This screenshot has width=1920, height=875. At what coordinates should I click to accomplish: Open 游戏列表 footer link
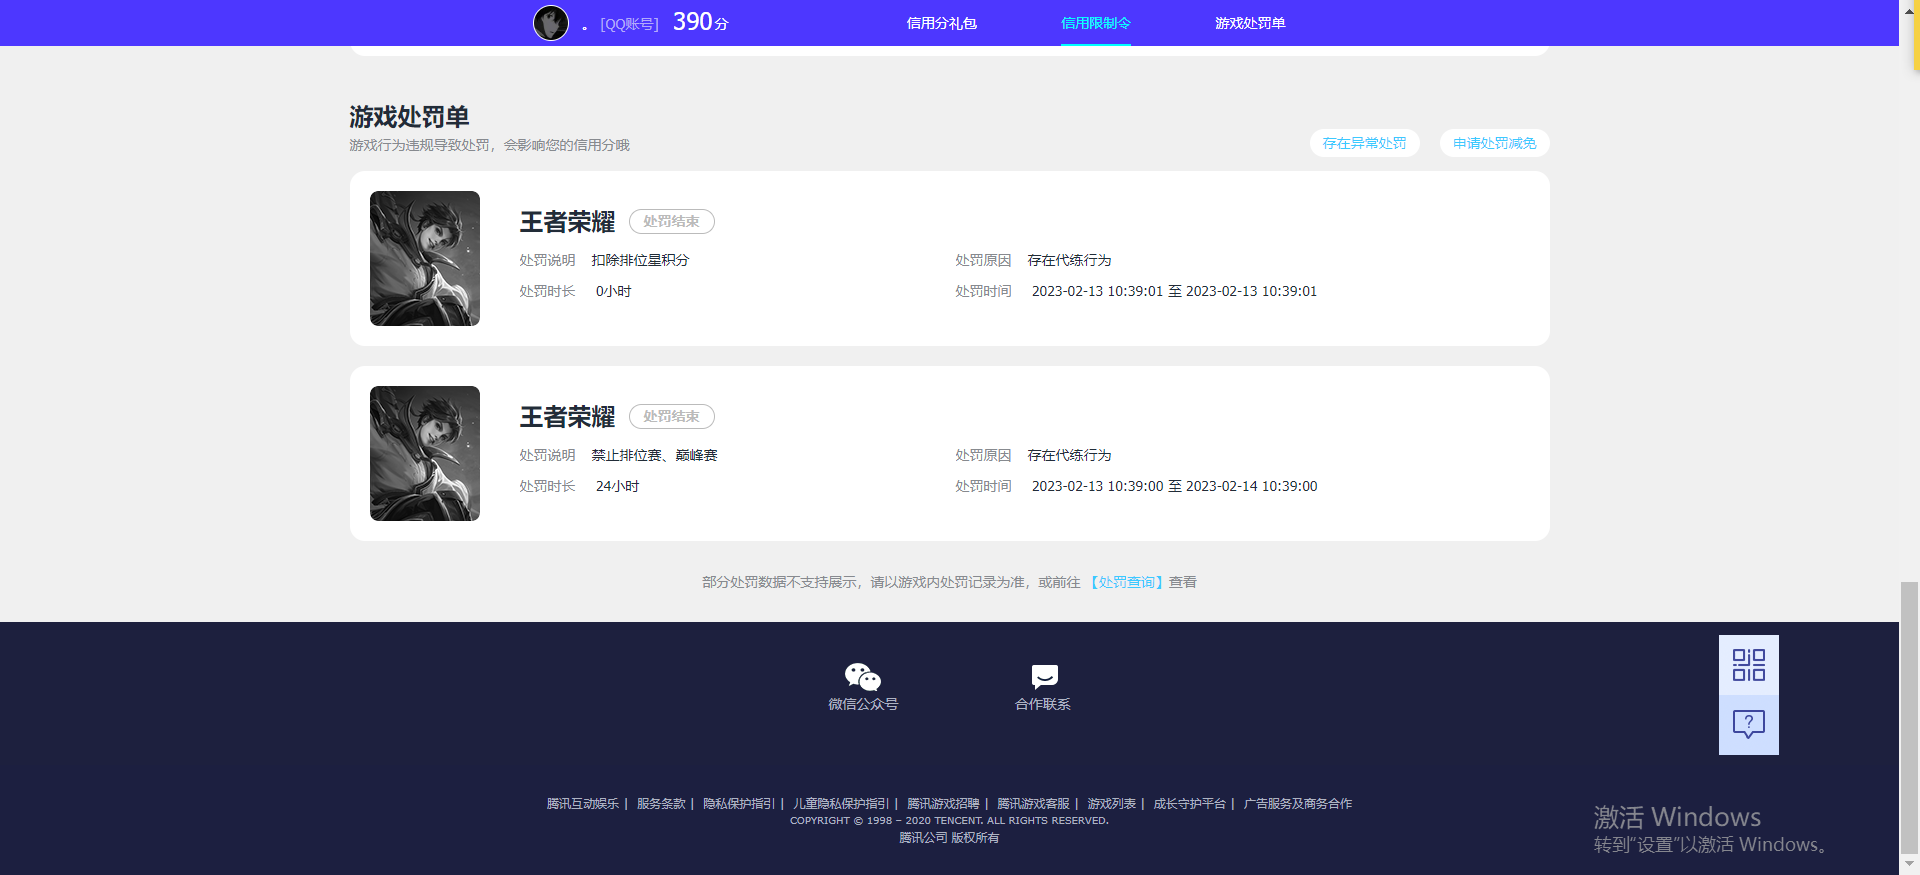tap(1111, 804)
